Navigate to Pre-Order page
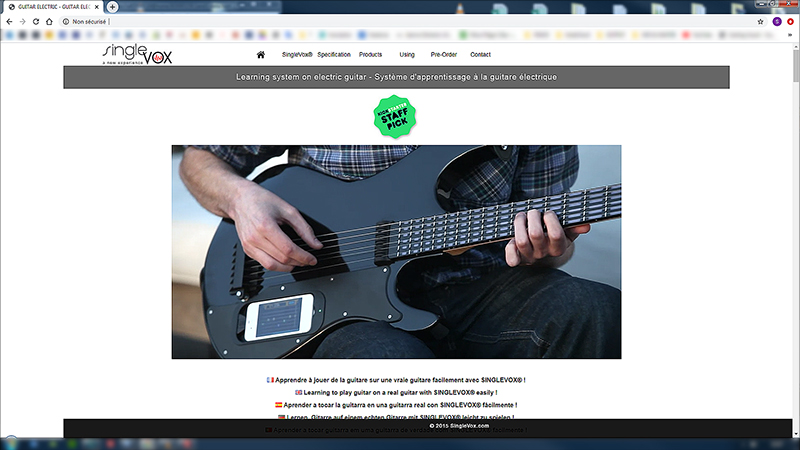Screen dimensions: 800x450 (x=443, y=55)
